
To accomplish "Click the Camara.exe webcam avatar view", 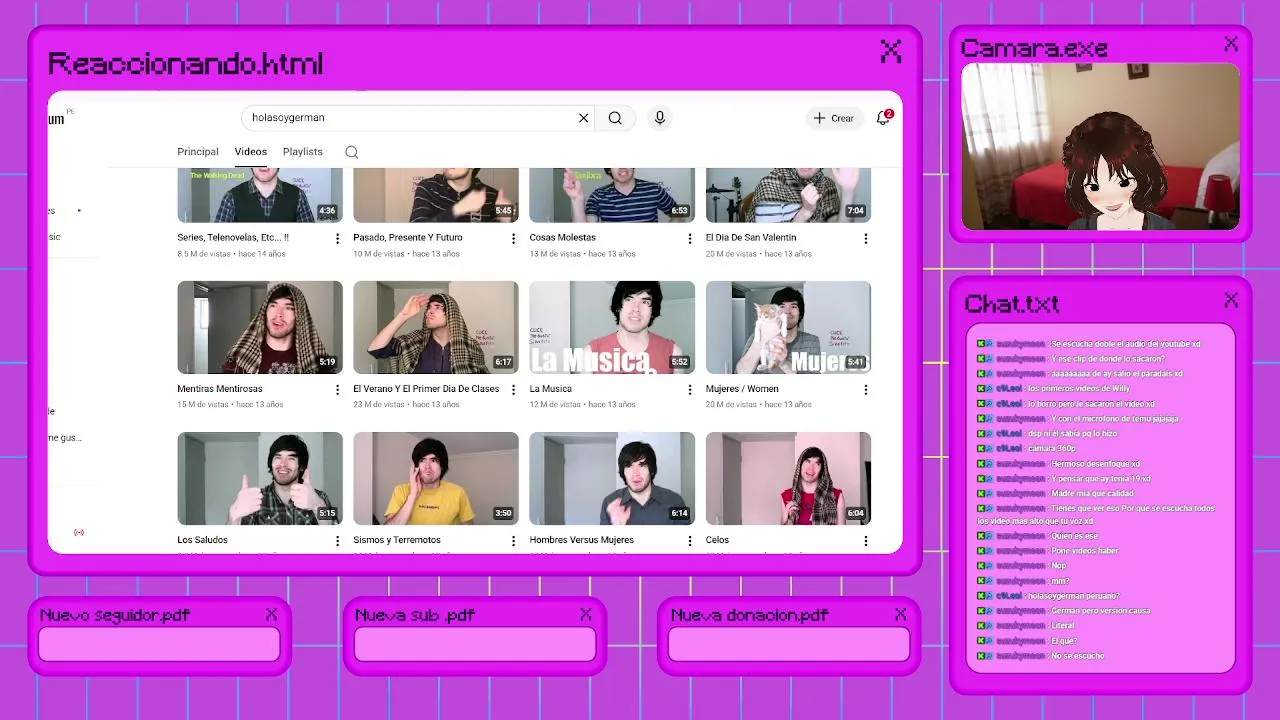I will (1100, 147).
